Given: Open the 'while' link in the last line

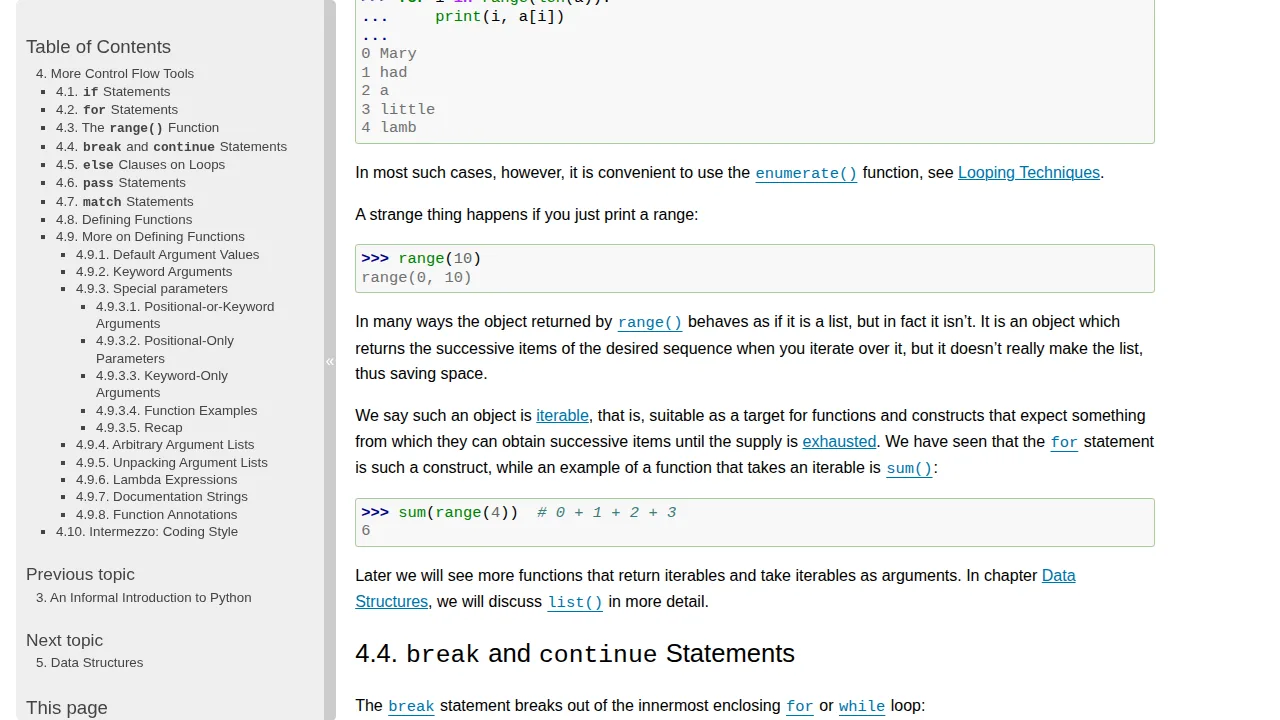Looking at the screenshot, I should point(862,706).
